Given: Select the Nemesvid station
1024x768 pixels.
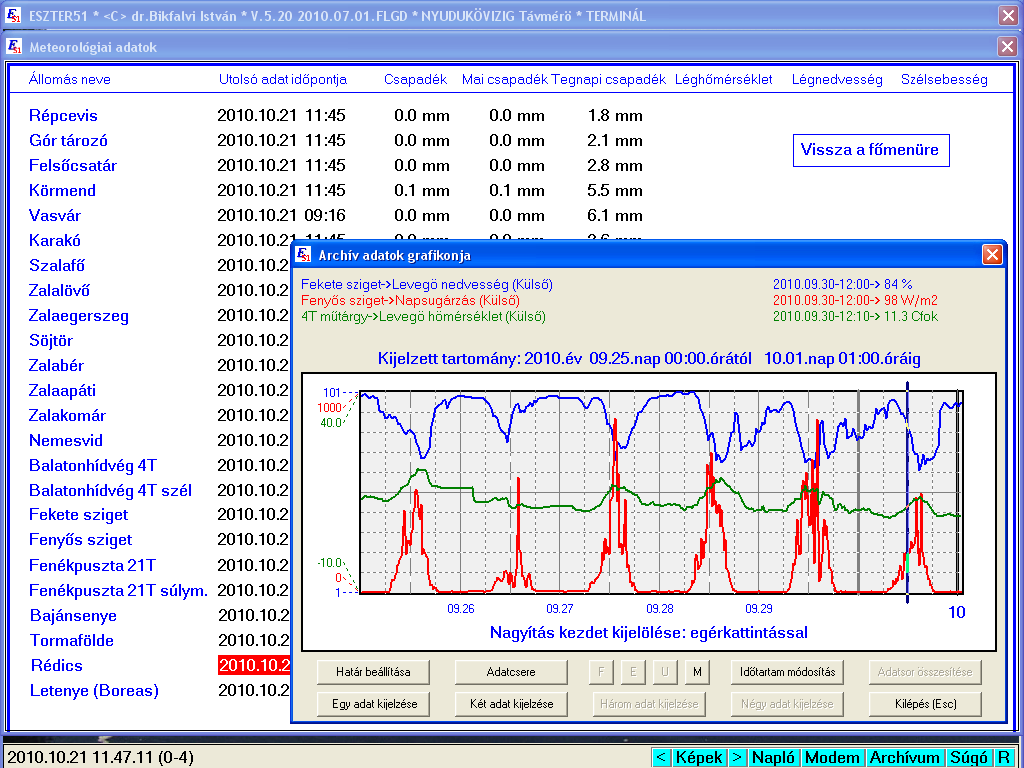Looking at the screenshot, I should point(65,440).
